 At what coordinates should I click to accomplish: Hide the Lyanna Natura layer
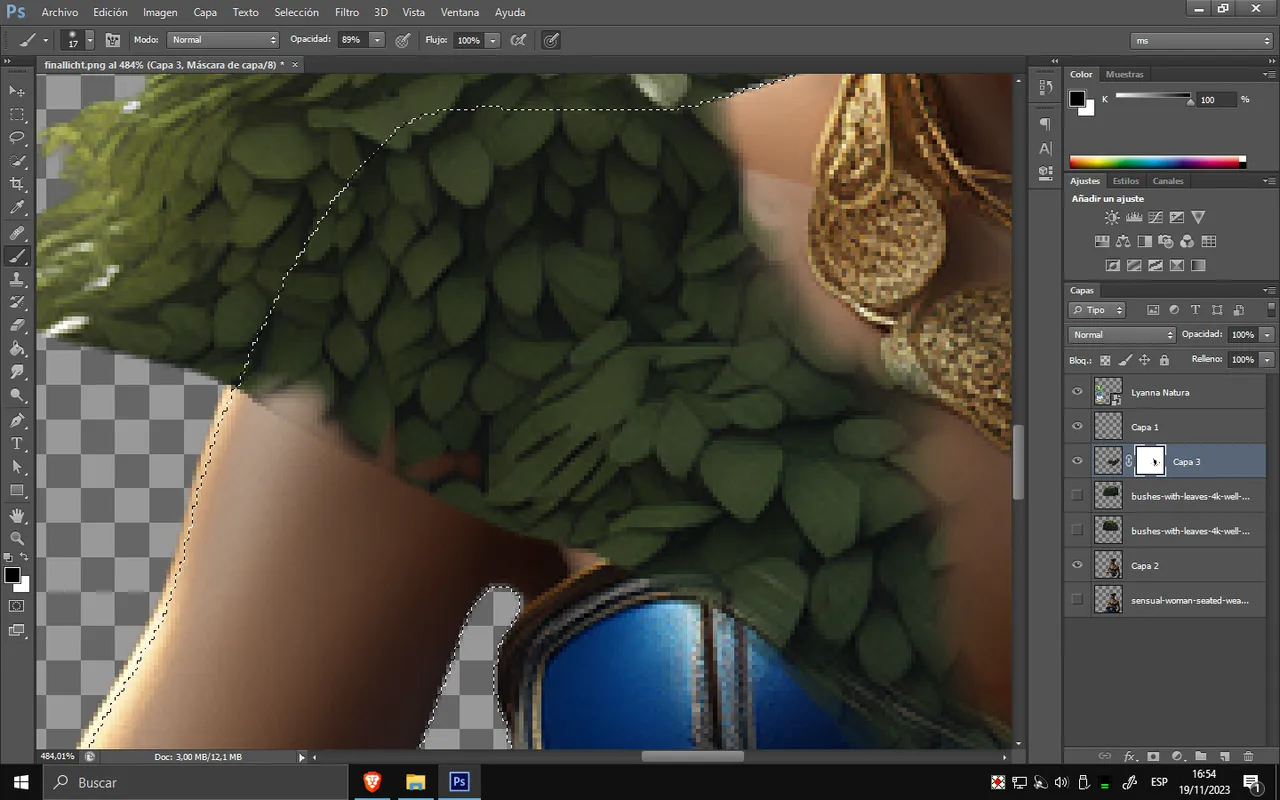(1077, 392)
